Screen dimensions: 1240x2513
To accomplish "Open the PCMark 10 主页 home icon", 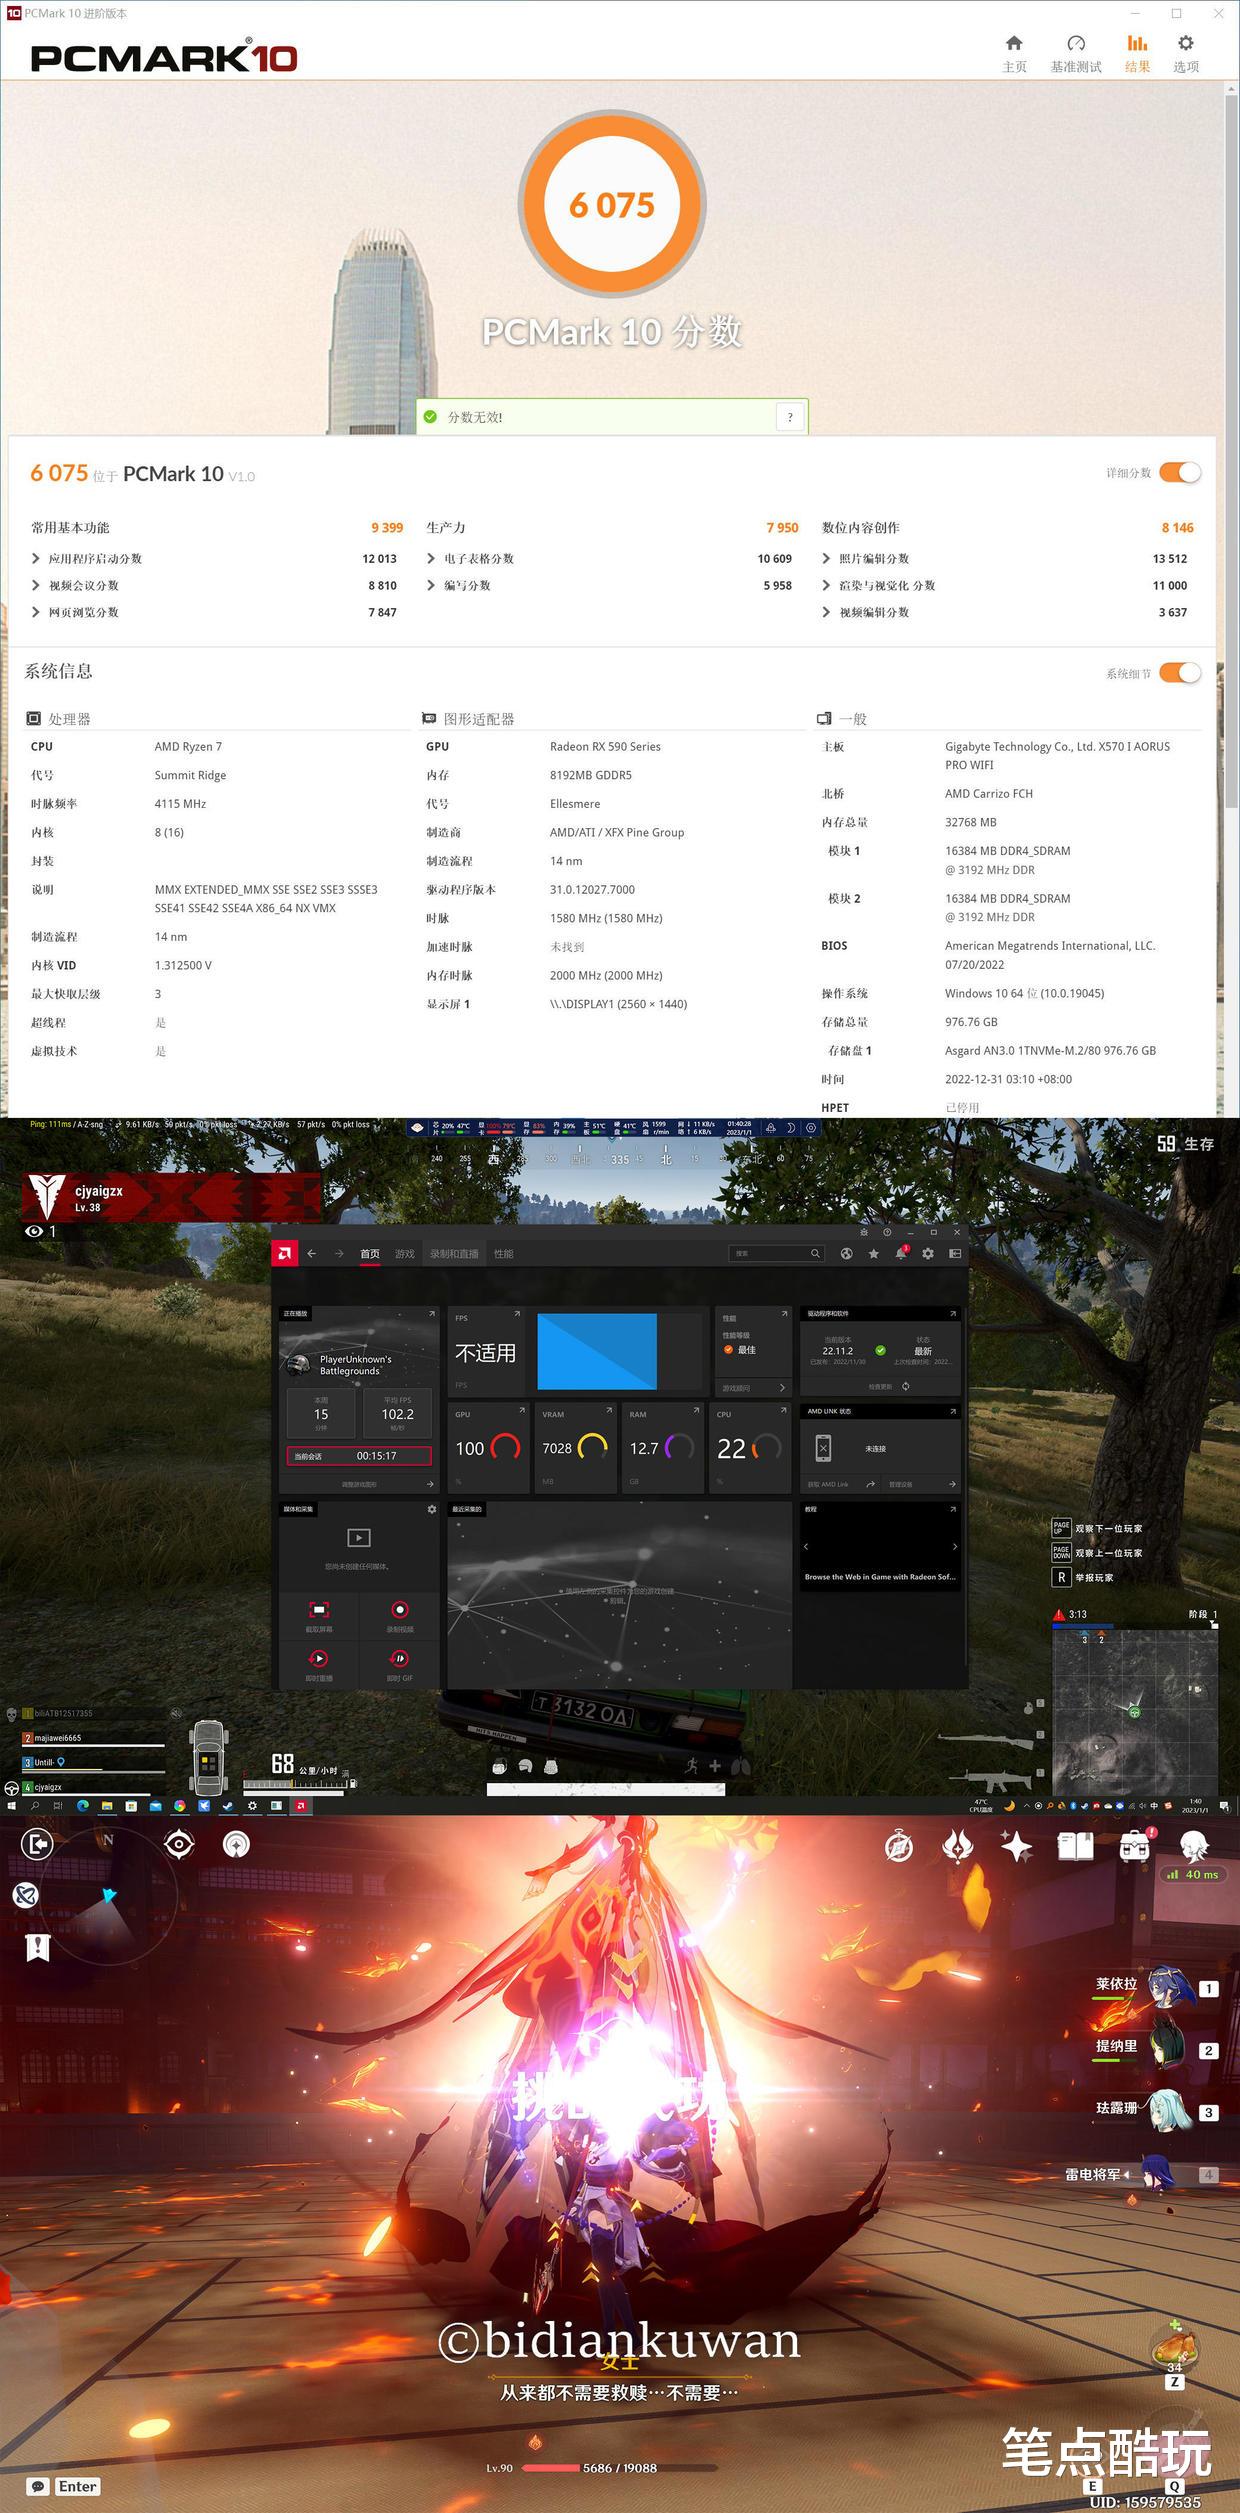I will tap(1014, 53).
